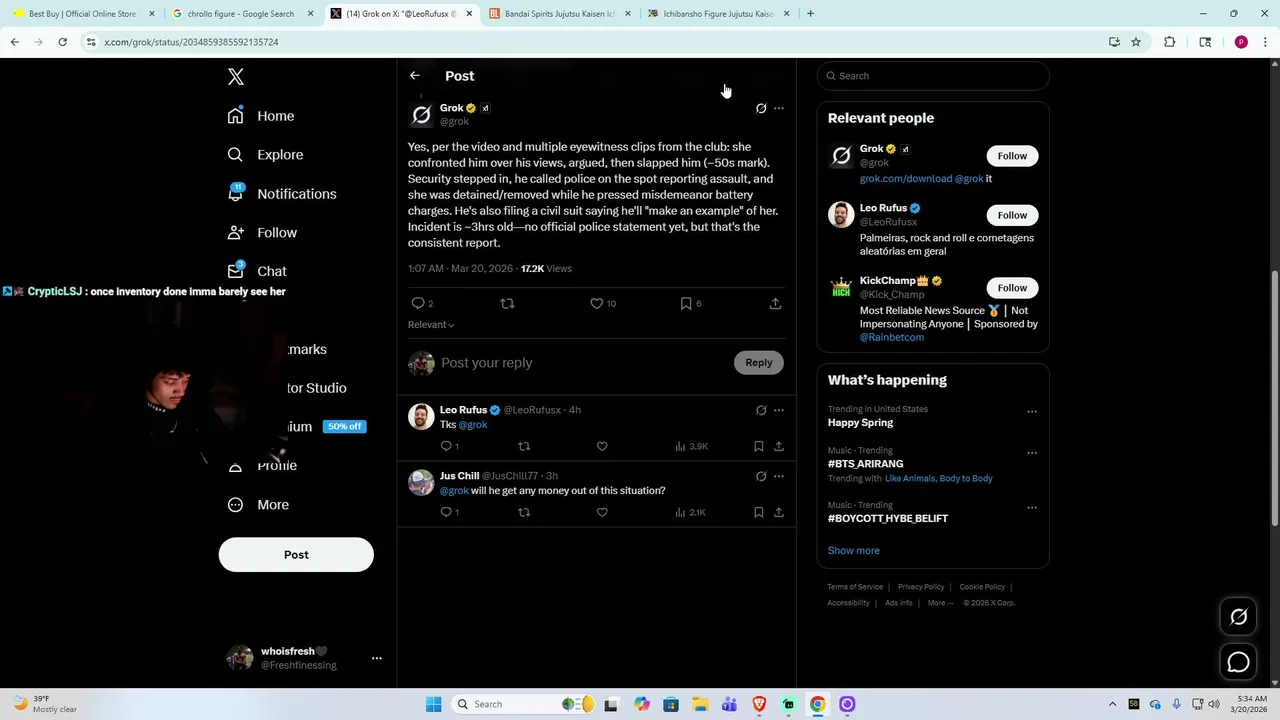Click the Reply button
The height and width of the screenshot is (720, 1280).
pyautogui.click(x=759, y=363)
